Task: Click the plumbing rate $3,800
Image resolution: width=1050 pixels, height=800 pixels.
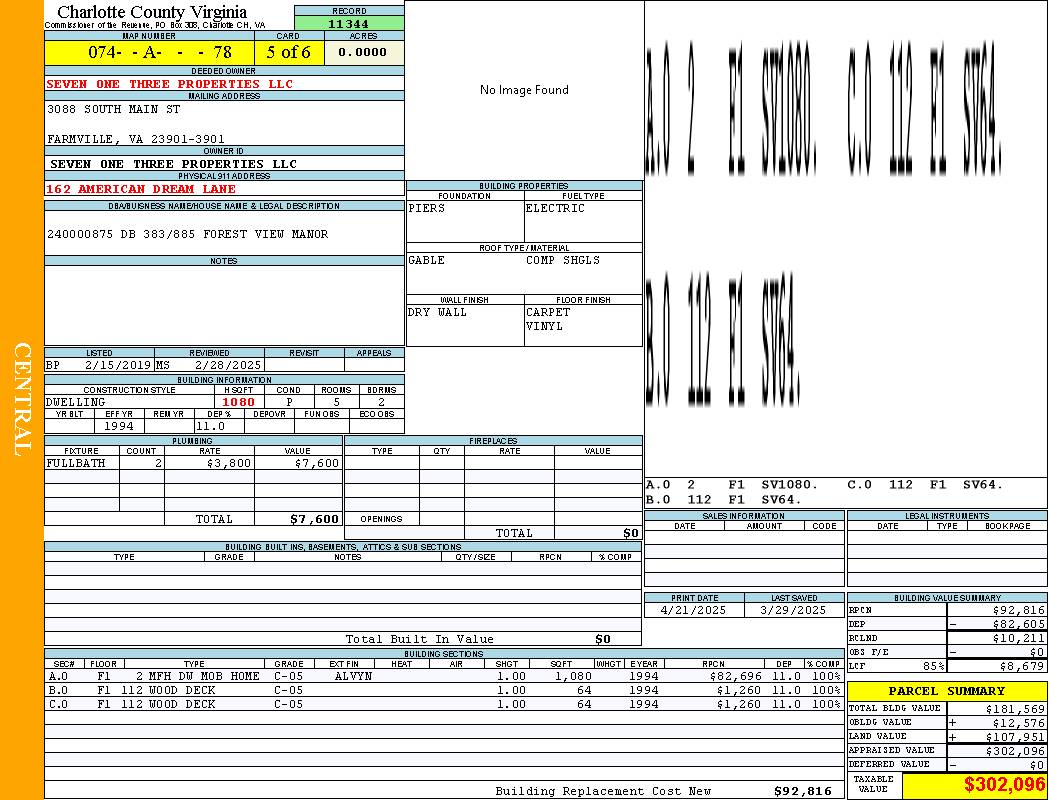Action: 229,463
